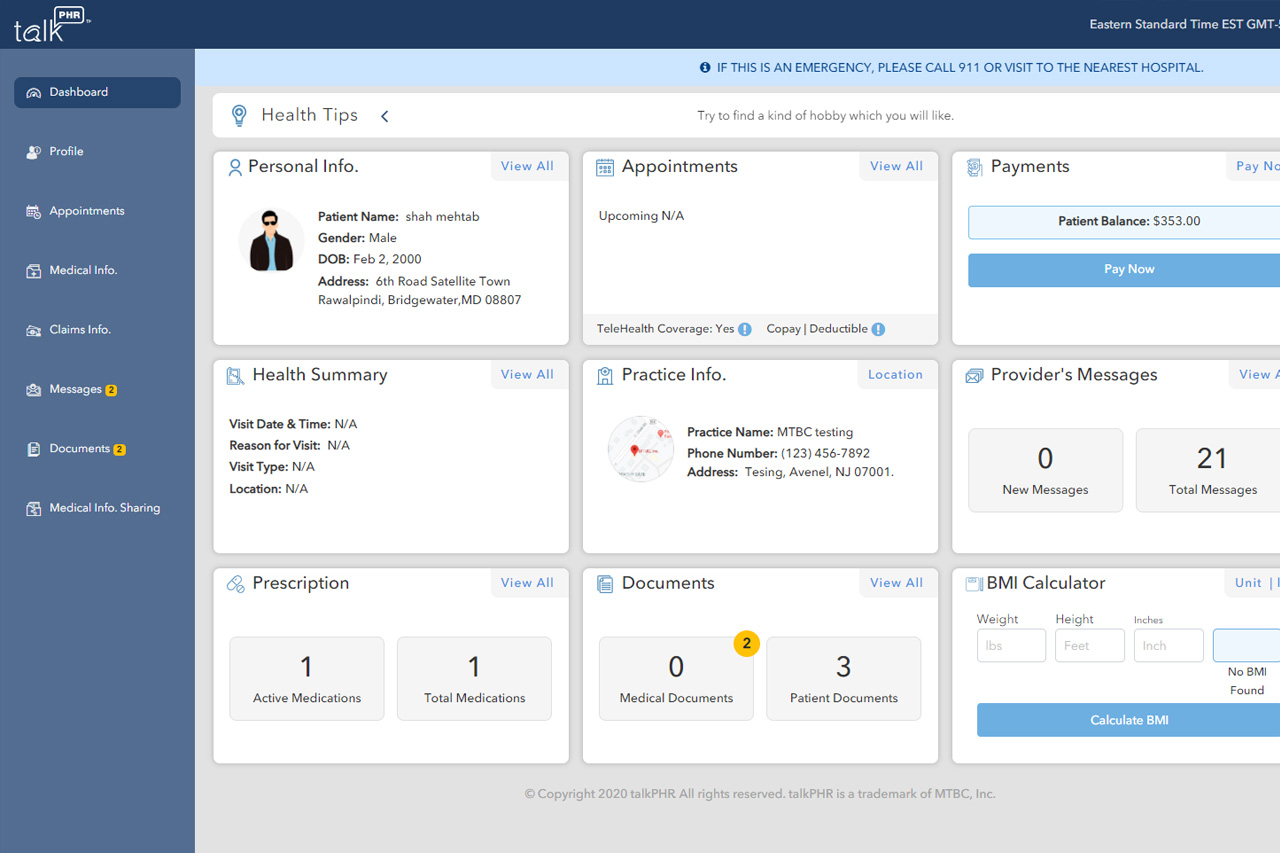This screenshot has height=853, width=1280.
Task: Click the Appointments calendar card icon
Action: (x=605, y=167)
